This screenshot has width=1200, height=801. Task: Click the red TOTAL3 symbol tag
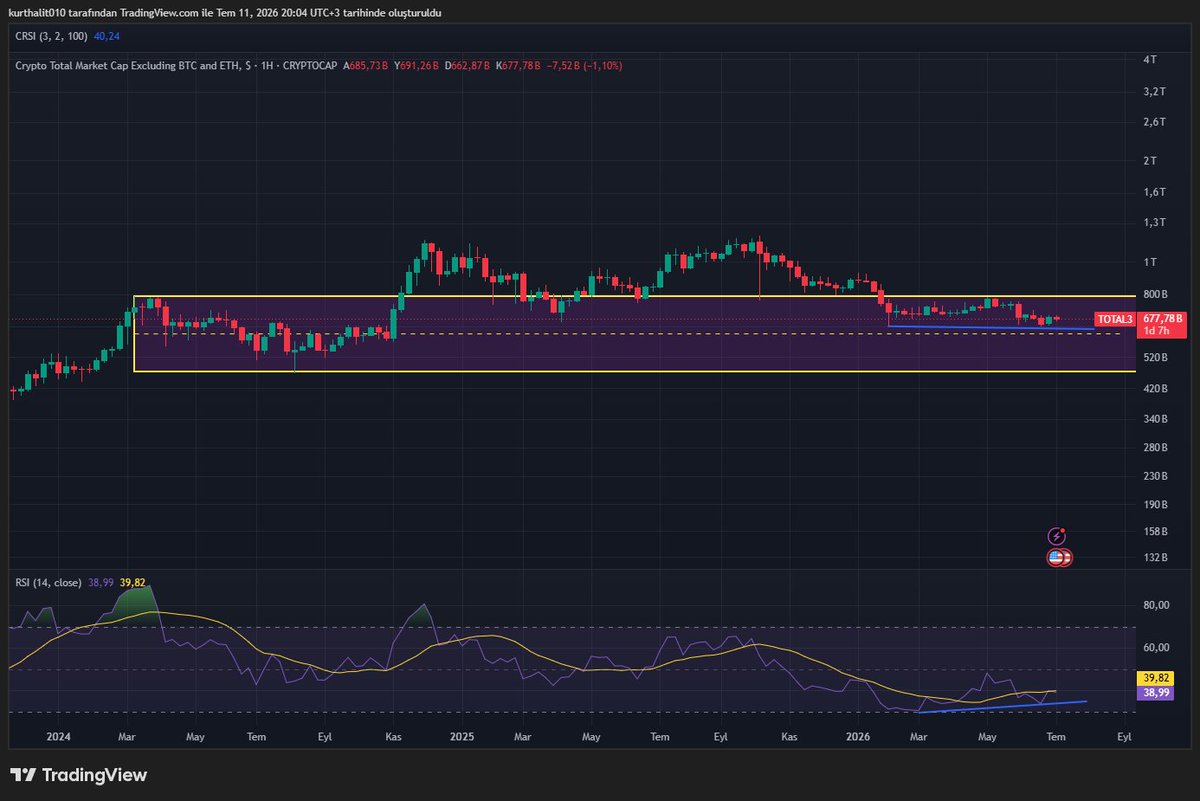(1116, 319)
